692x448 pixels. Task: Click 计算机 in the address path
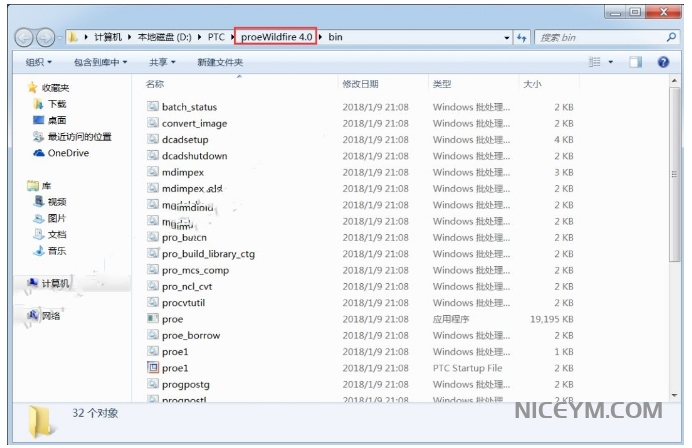coord(108,37)
